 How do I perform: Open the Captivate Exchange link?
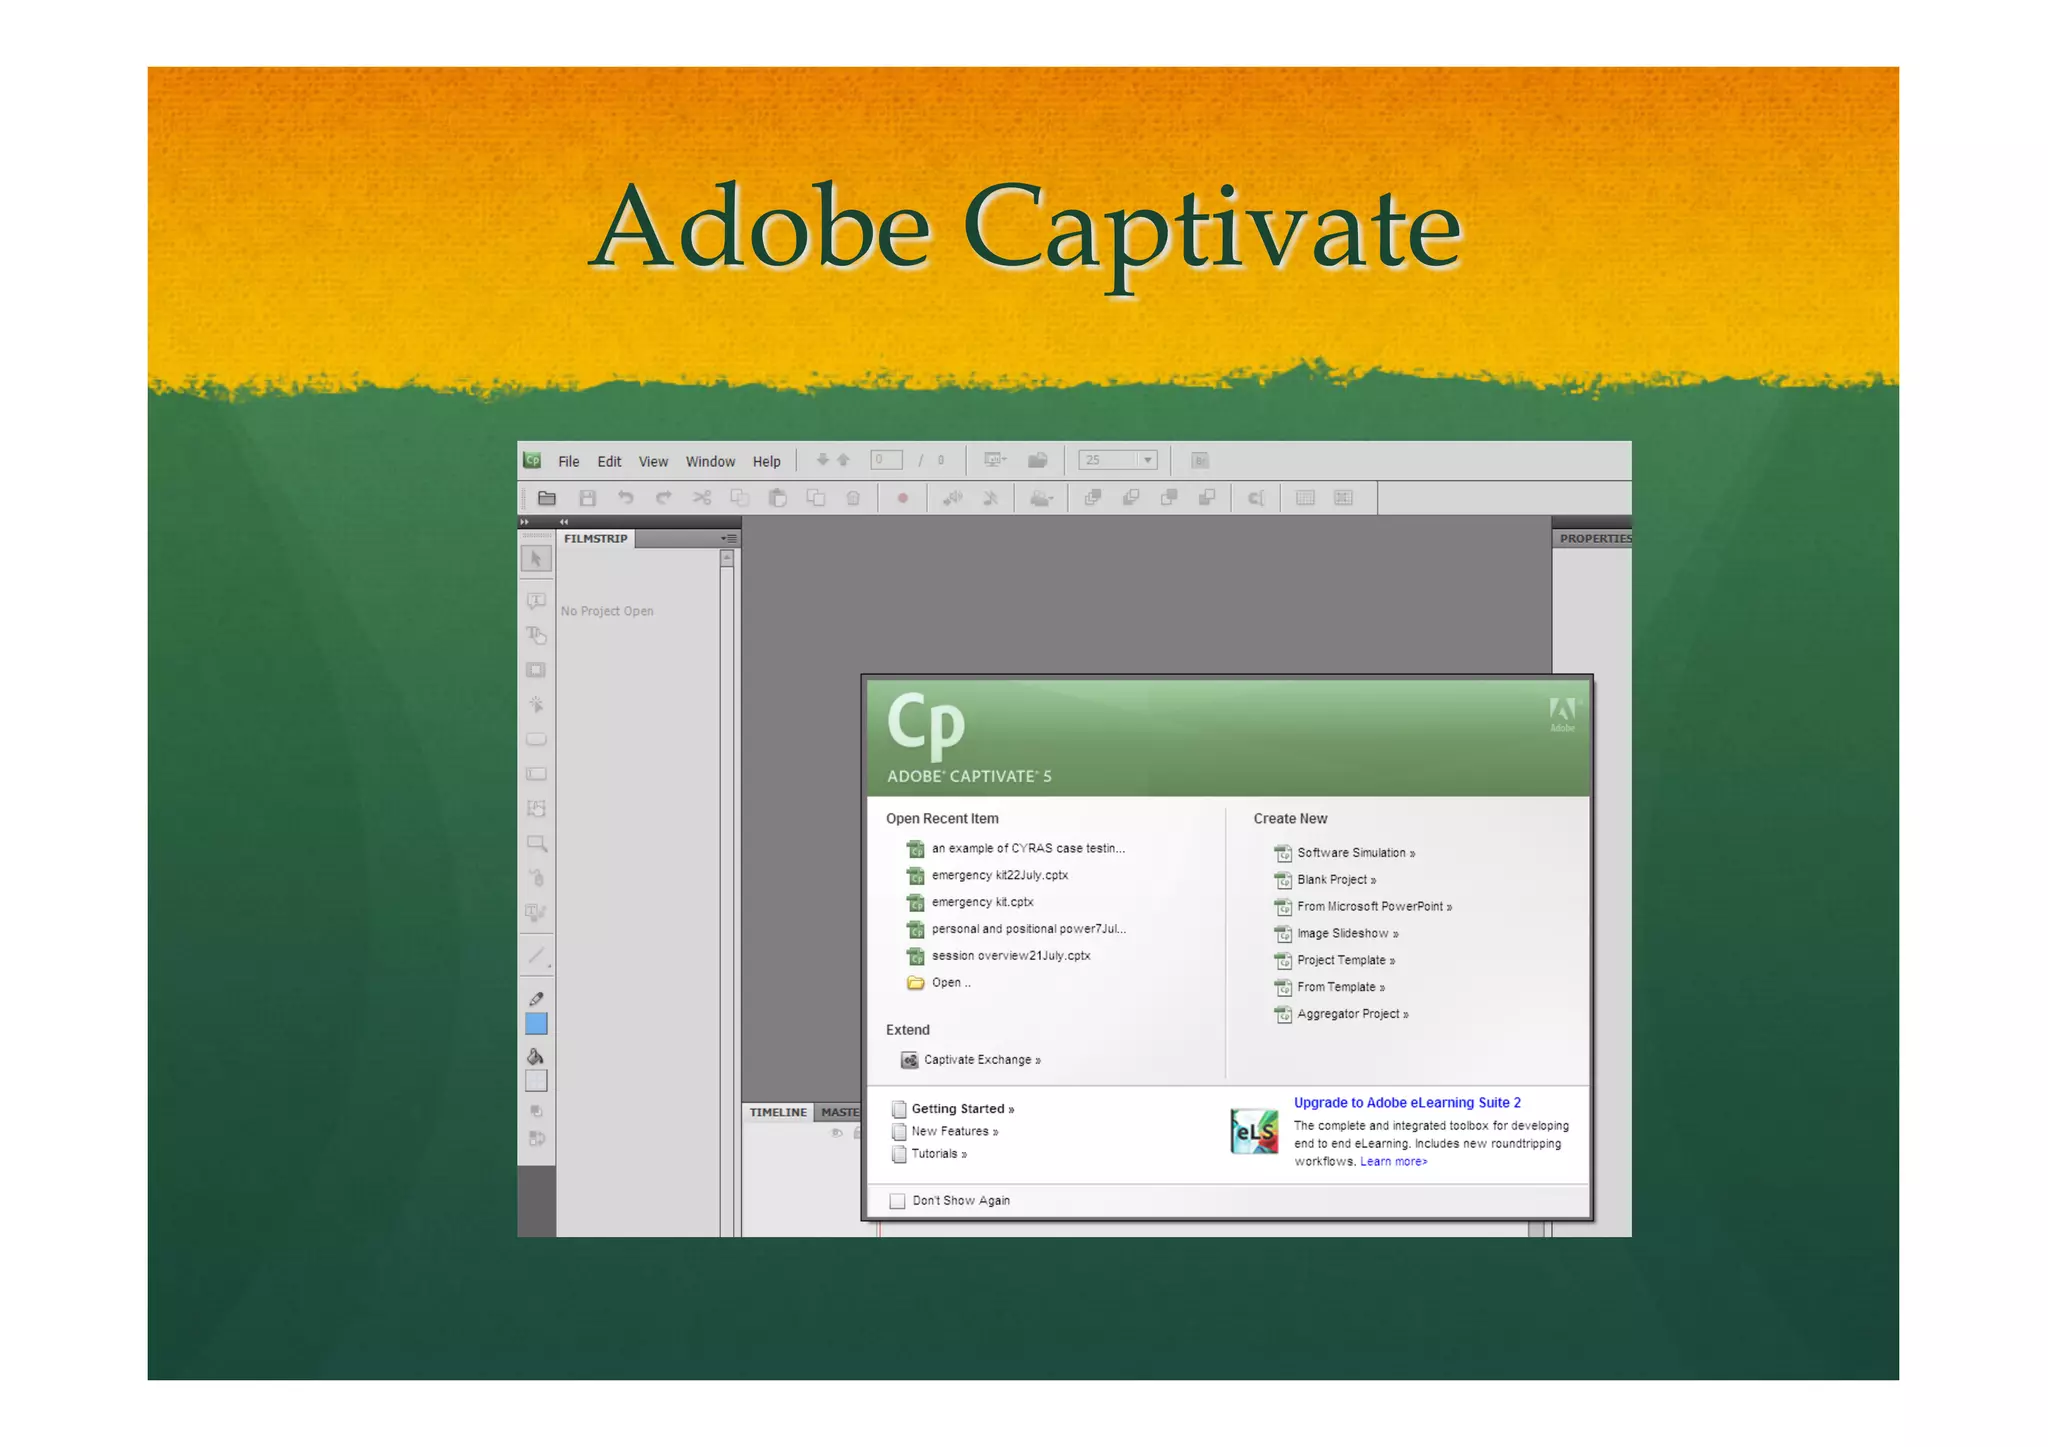[971, 1060]
